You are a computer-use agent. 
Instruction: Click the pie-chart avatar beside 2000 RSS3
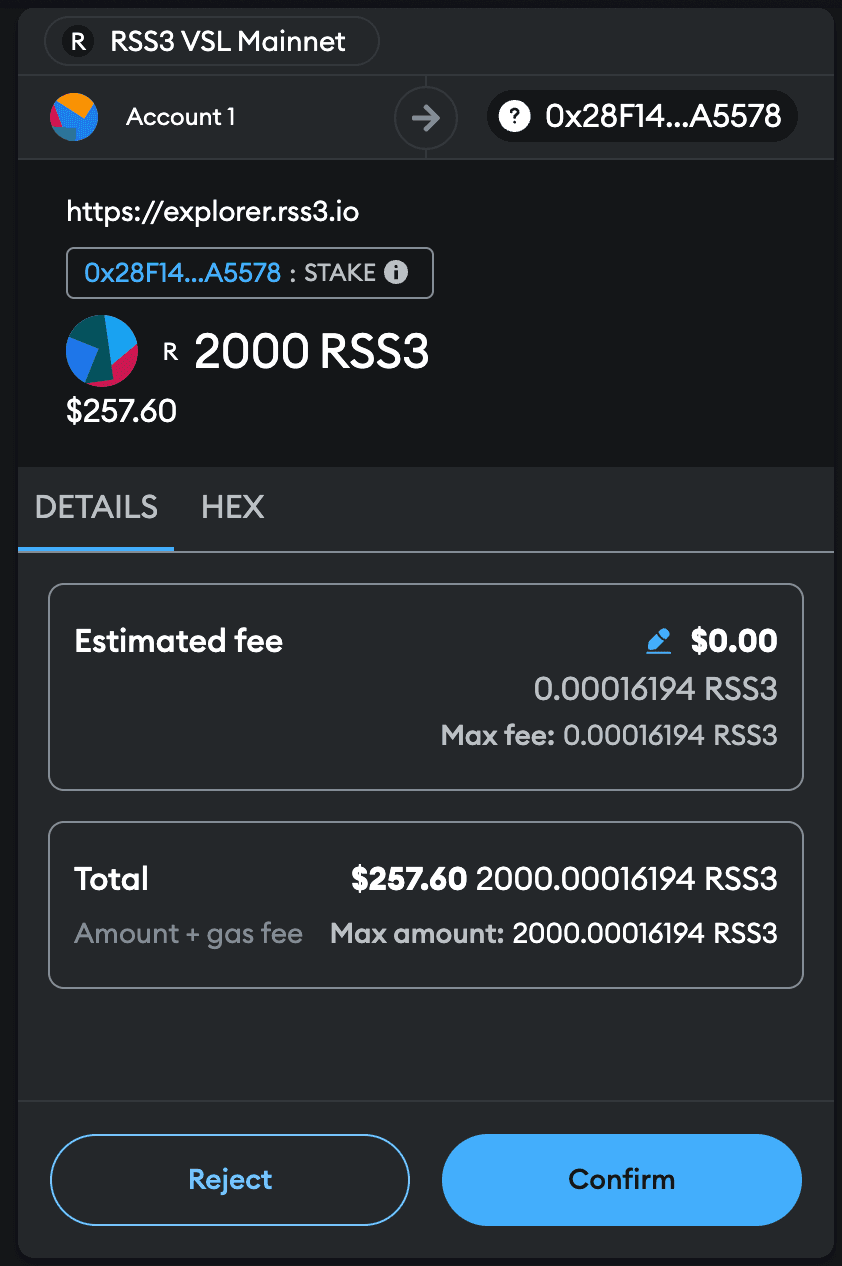(102, 350)
